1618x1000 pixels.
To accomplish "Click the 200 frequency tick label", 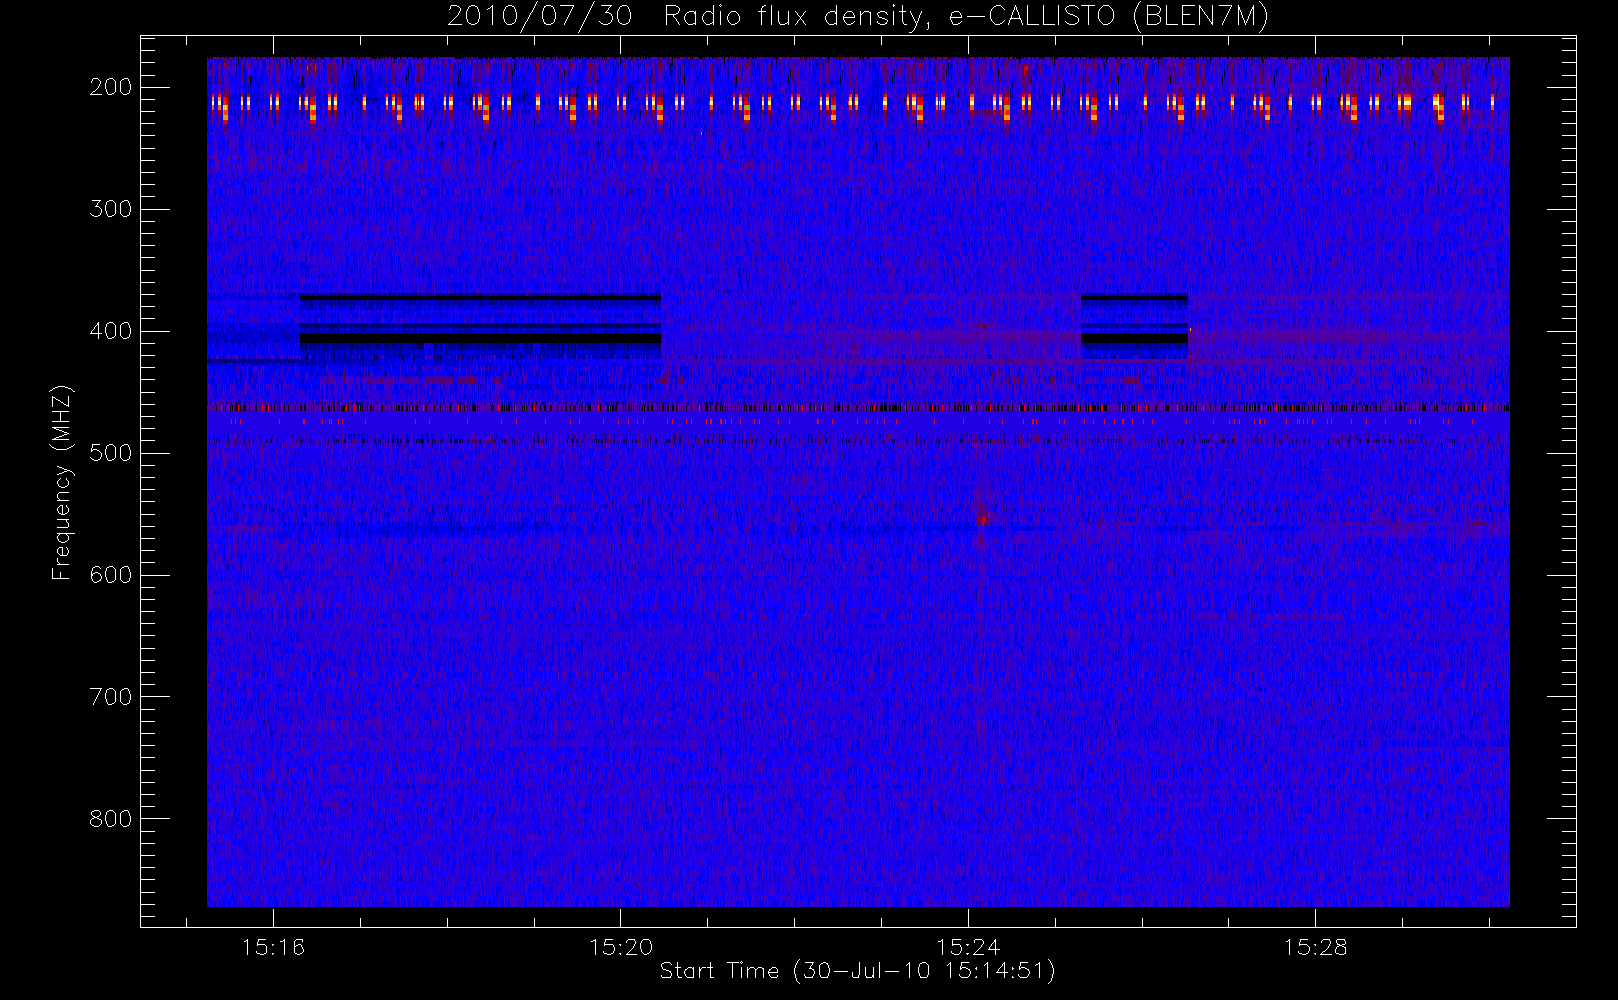I will click(x=111, y=87).
